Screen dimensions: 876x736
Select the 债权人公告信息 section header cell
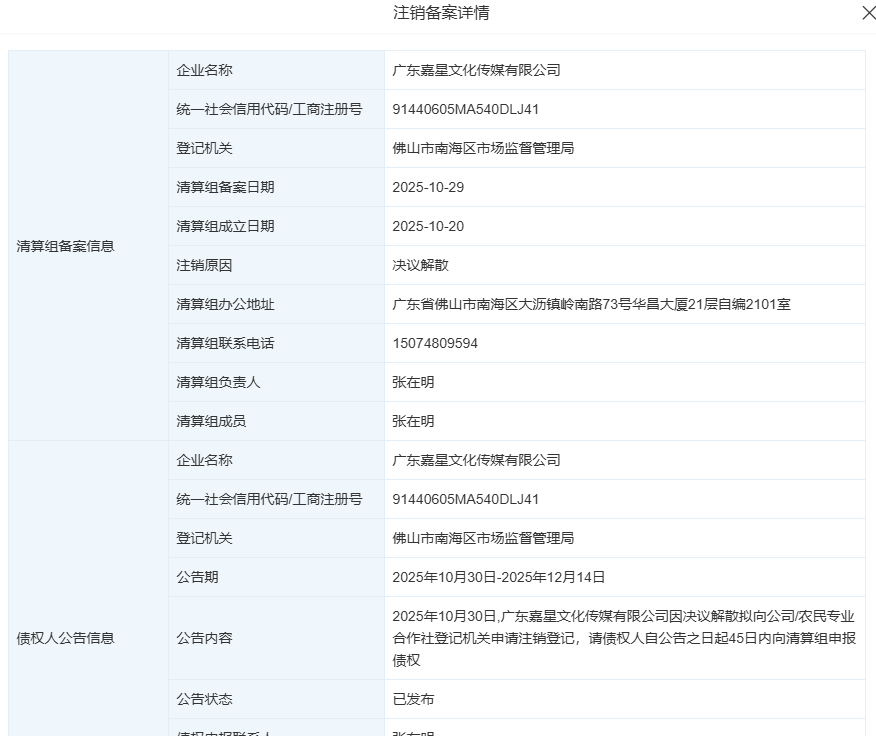(66, 638)
